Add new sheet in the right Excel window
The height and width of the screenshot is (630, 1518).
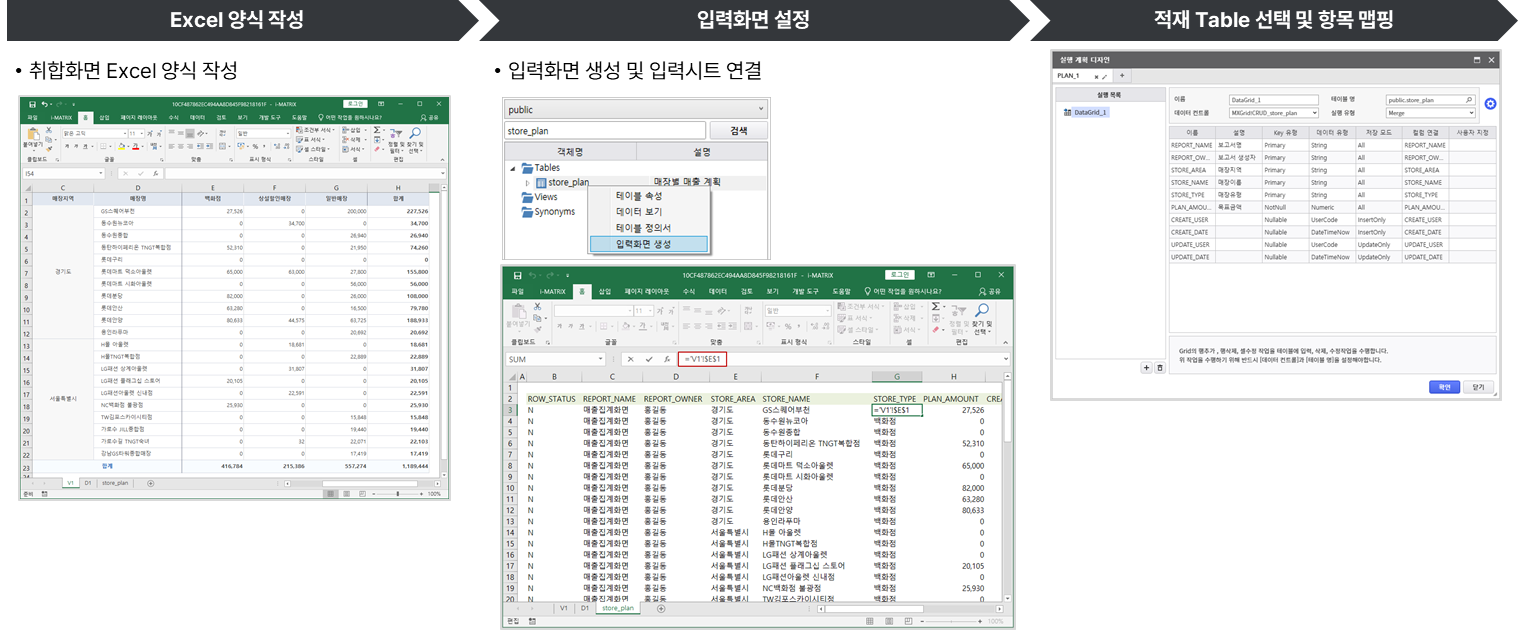pyautogui.click(x=660, y=608)
